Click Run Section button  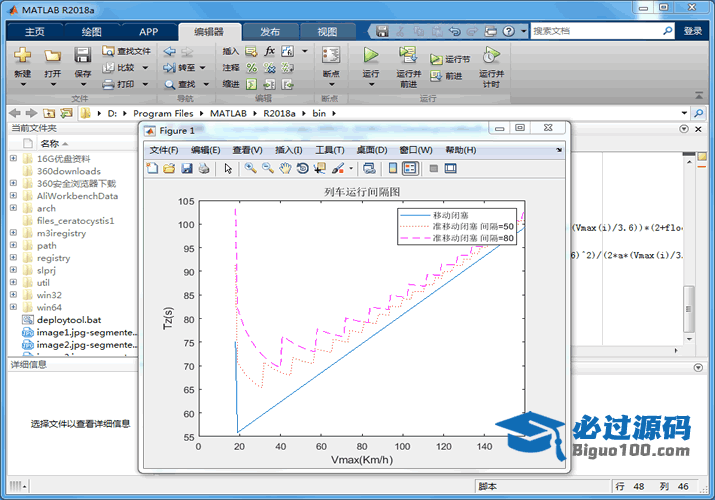click(x=450, y=59)
